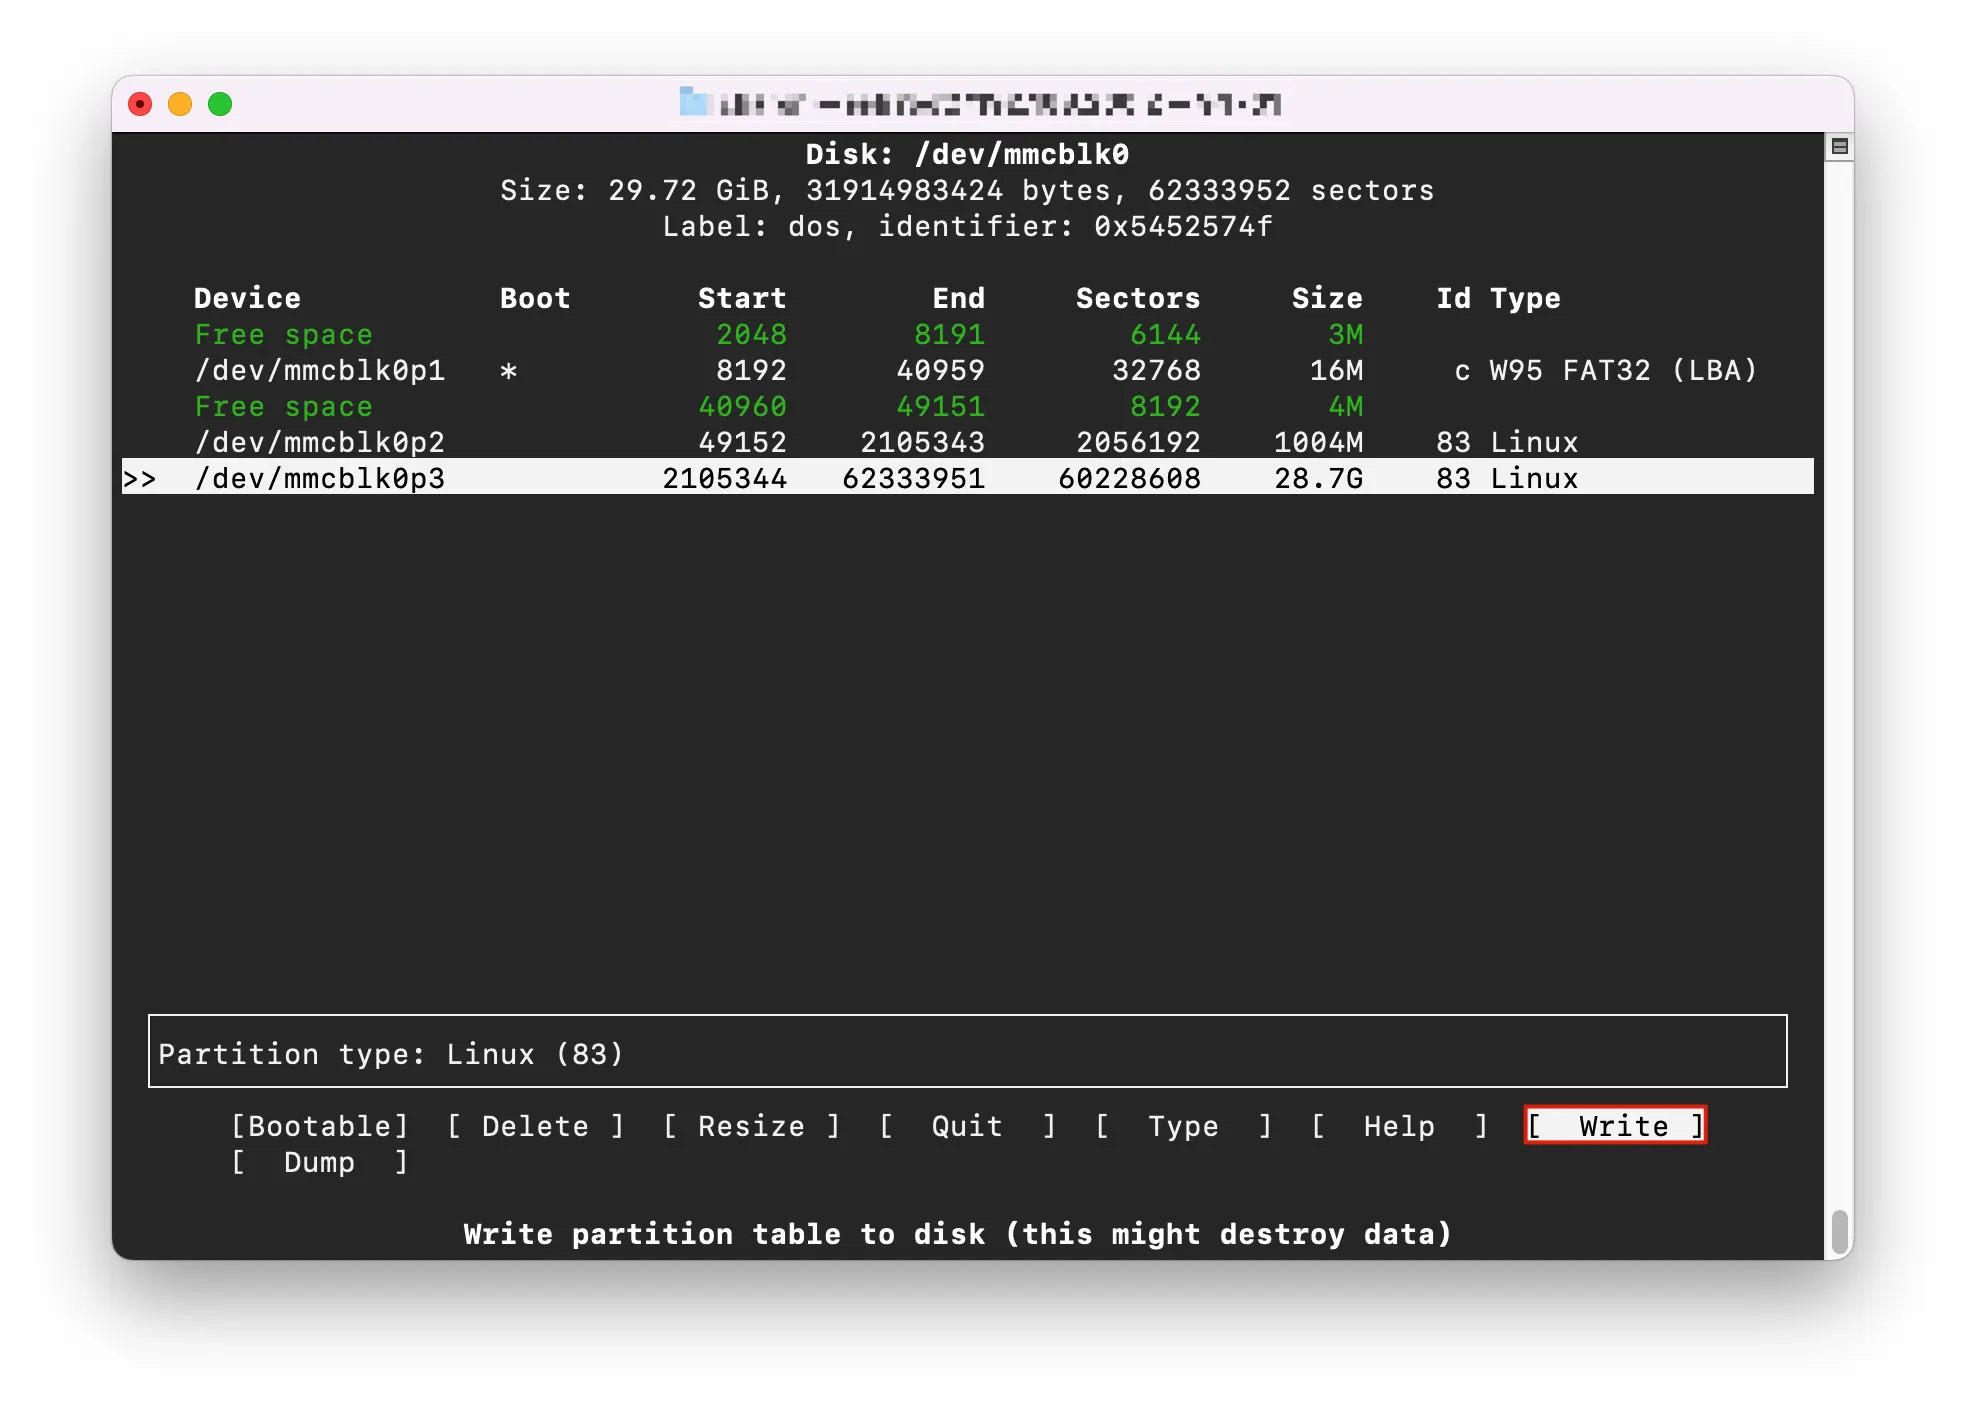Minimize the terminal with the yellow button
Image resolution: width=1966 pixels, height=1408 pixels.
pyautogui.click(x=180, y=104)
